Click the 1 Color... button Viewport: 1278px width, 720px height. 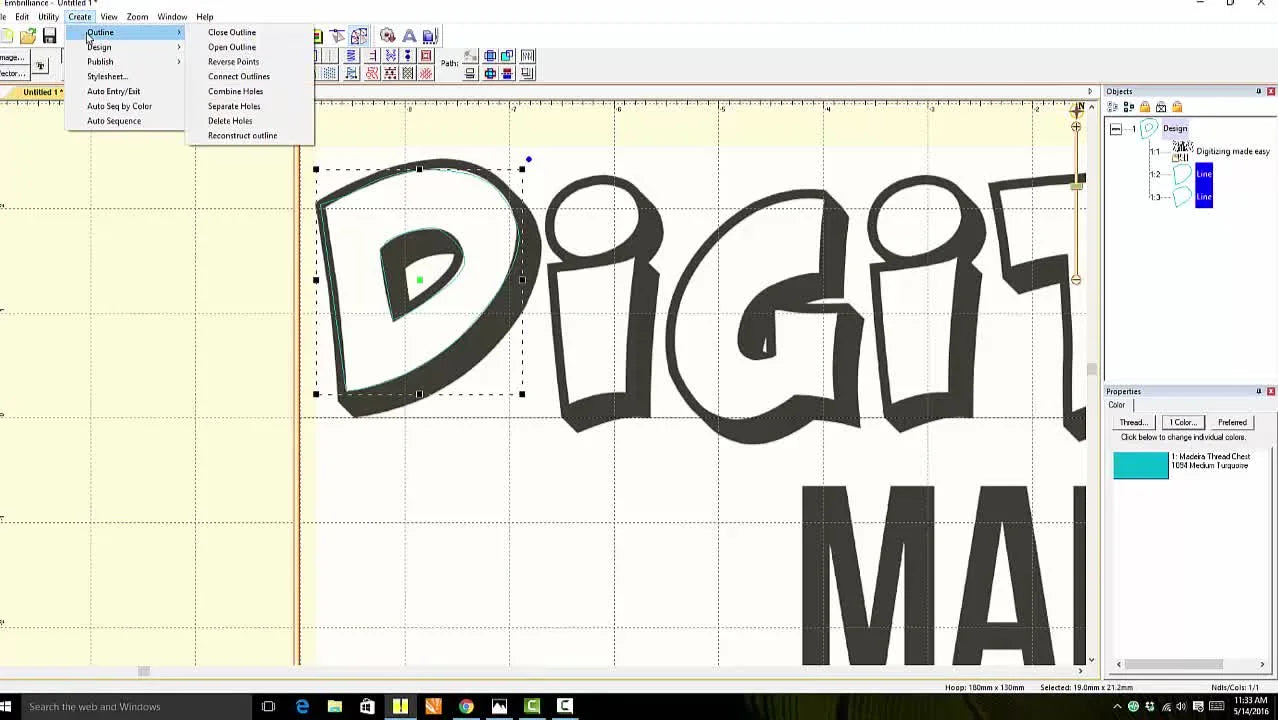point(1183,422)
